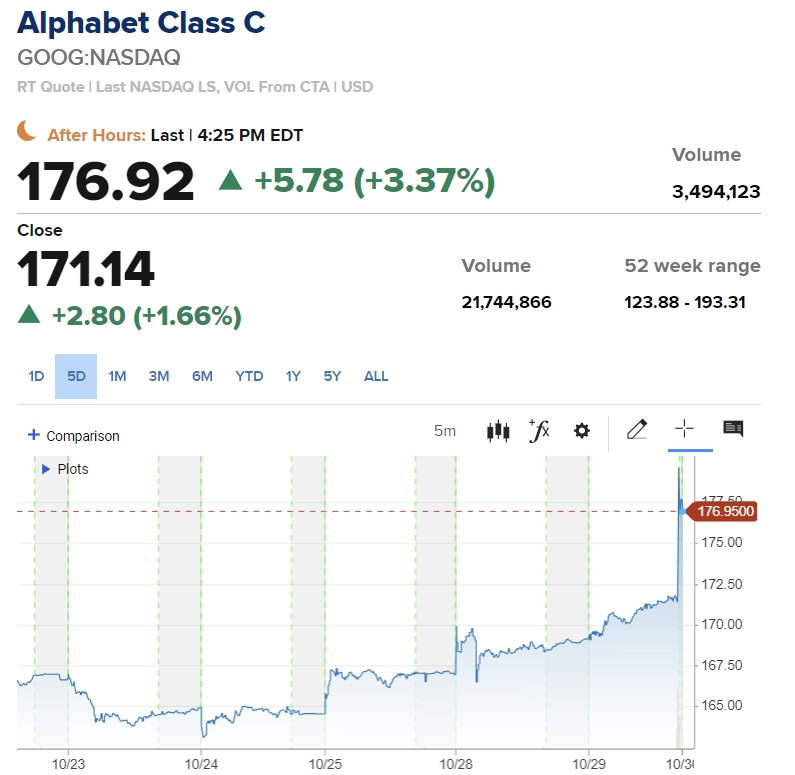Click the Comparison link
This screenshot has width=795, height=775.
click(x=82, y=436)
